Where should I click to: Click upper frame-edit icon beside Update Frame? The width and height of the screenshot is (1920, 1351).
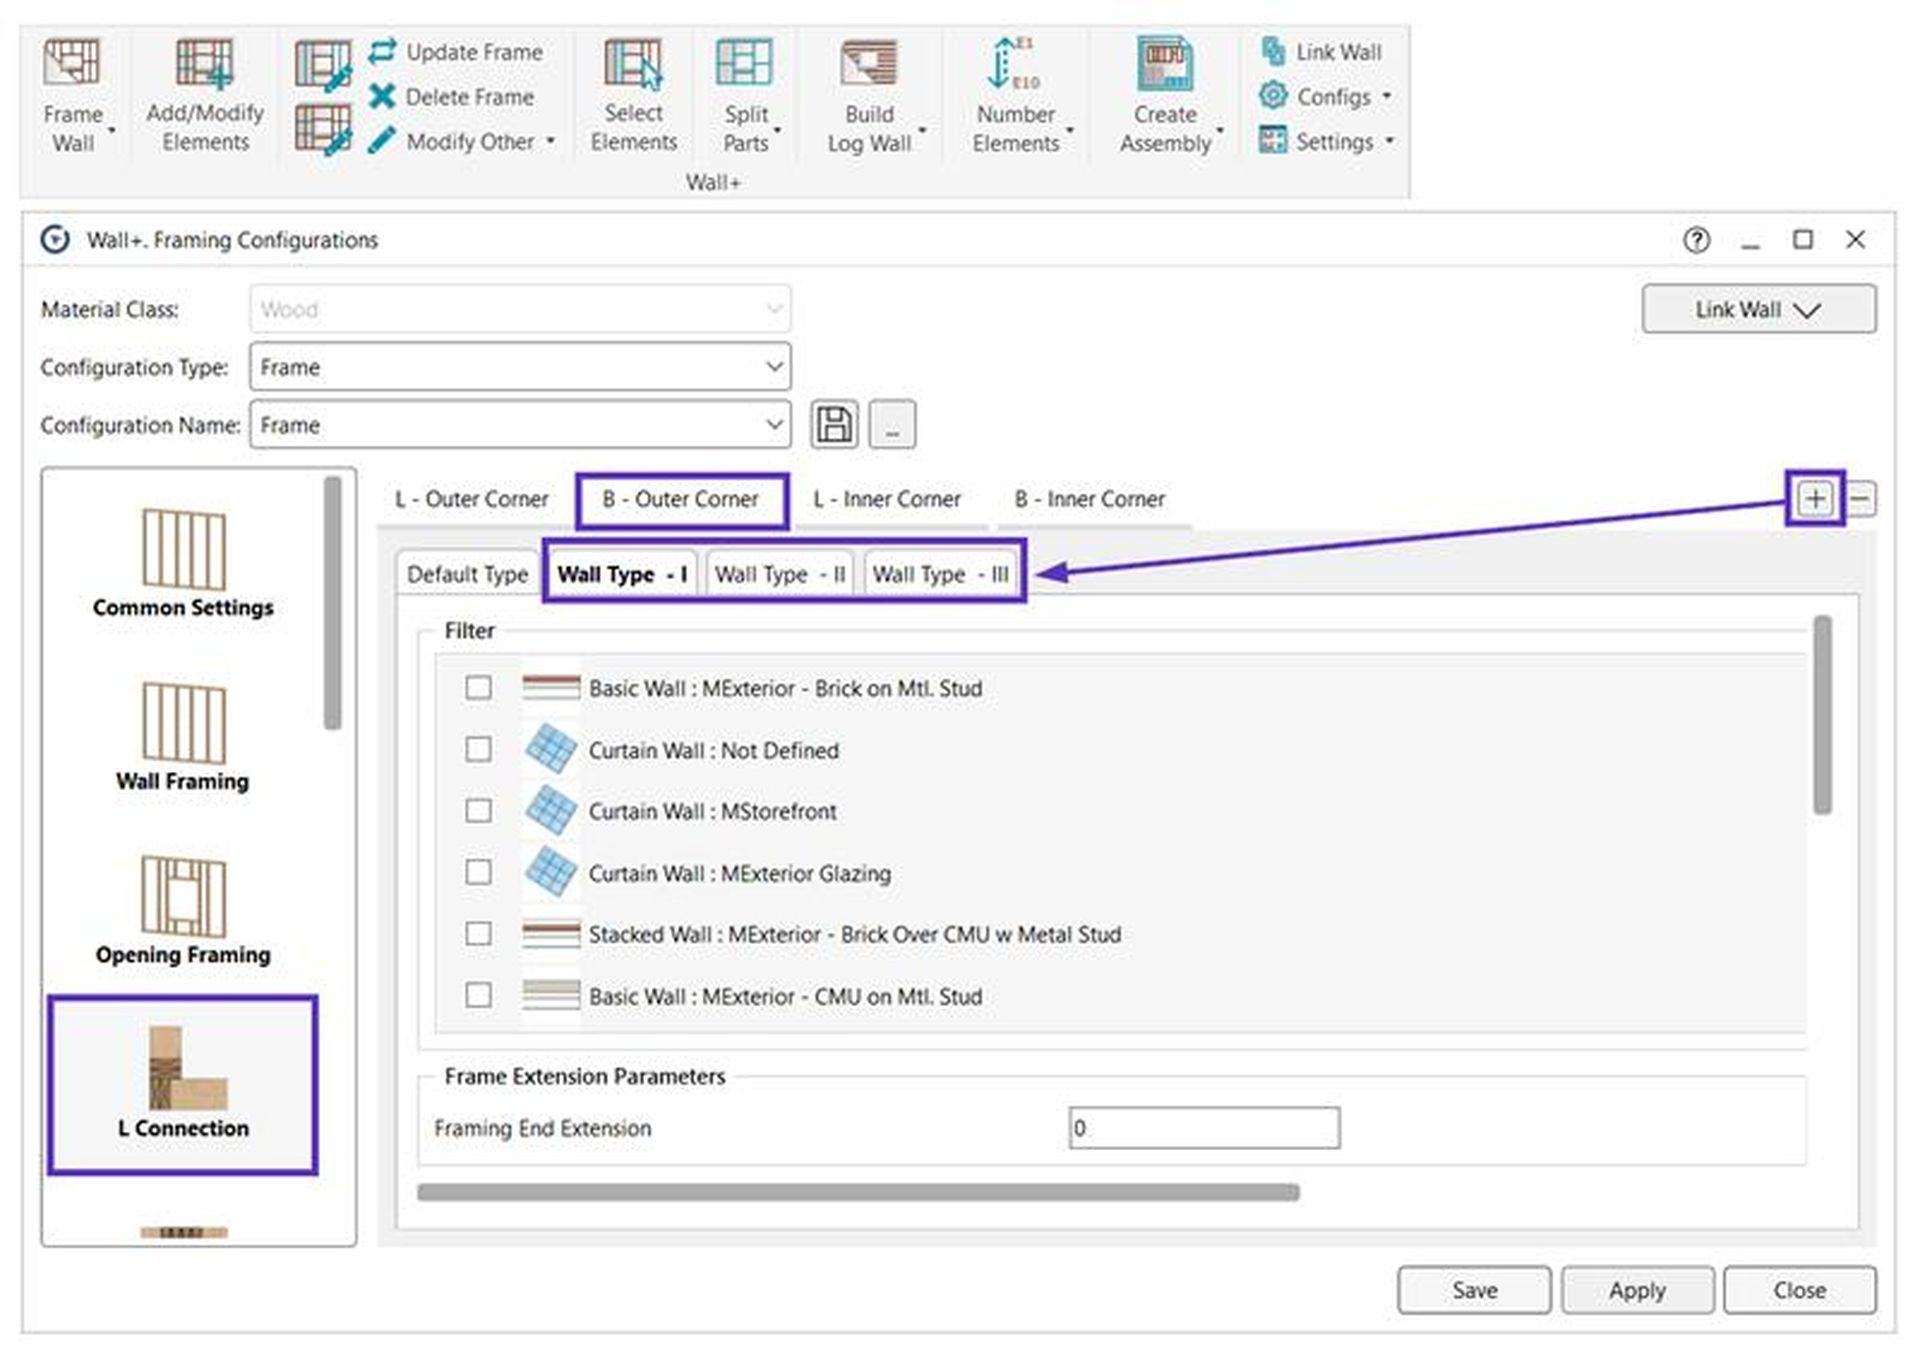click(323, 65)
